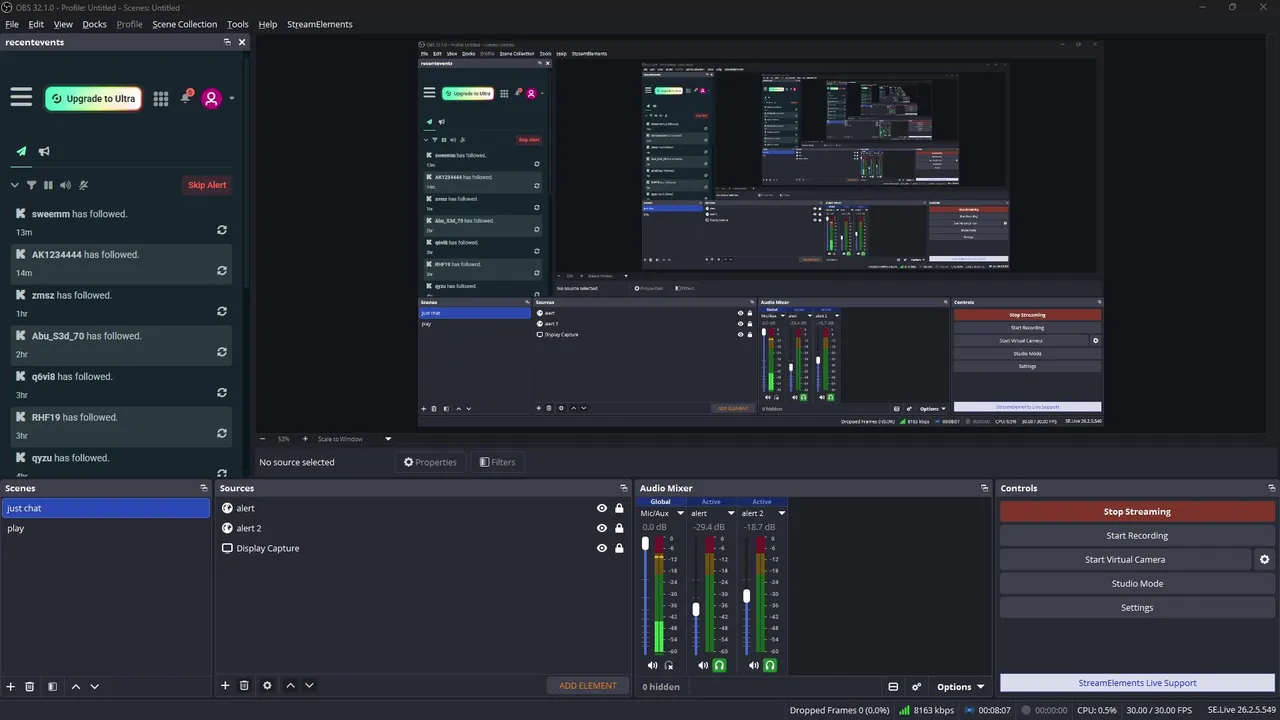The height and width of the screenshot is (720, 1280).
Task: Click Start Recording
Action: tap(1137, 535)
